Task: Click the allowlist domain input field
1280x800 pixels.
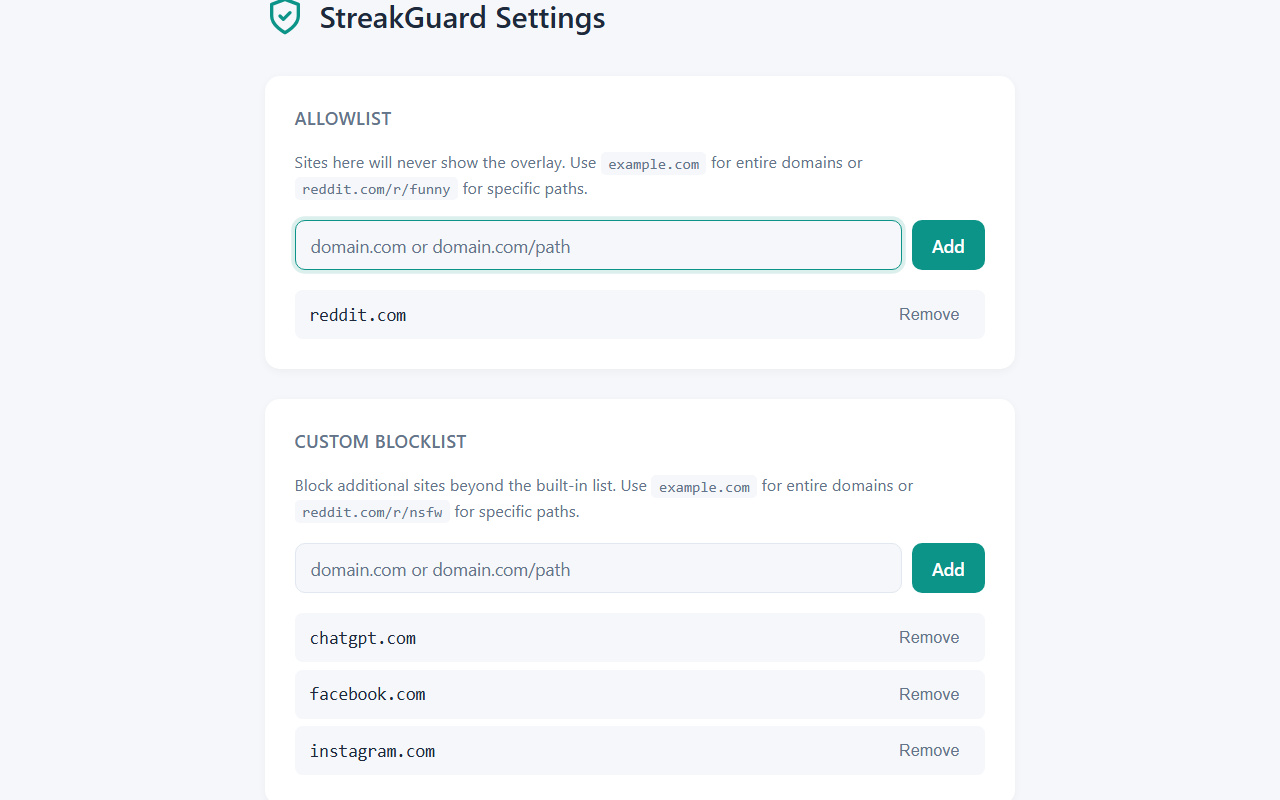Action: point(598,245)
